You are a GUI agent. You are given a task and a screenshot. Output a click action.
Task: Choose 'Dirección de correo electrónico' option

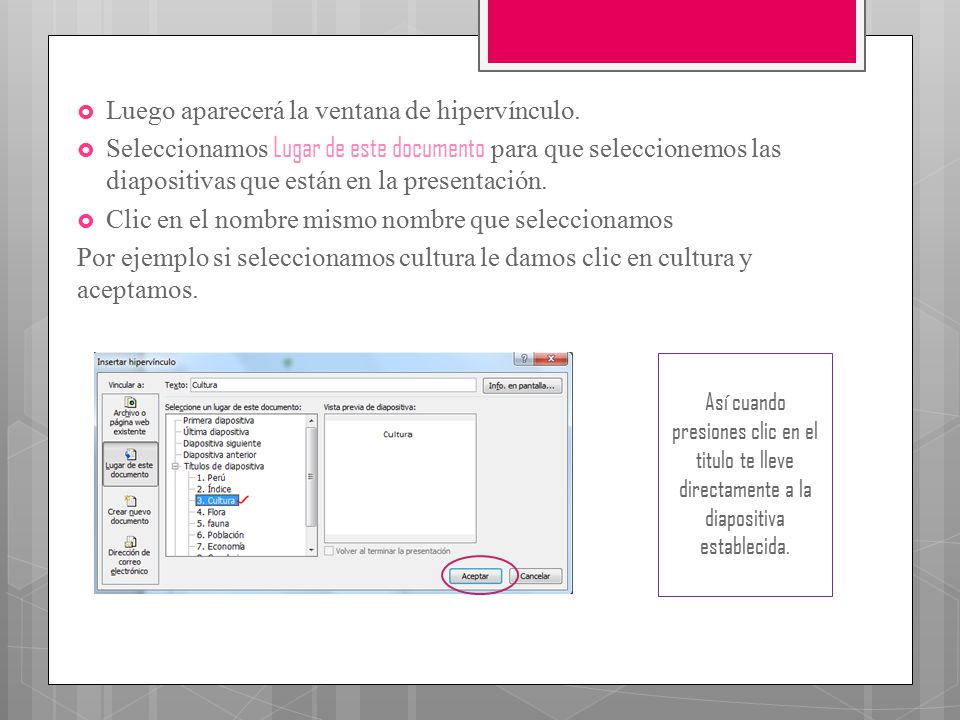(130, 556)
